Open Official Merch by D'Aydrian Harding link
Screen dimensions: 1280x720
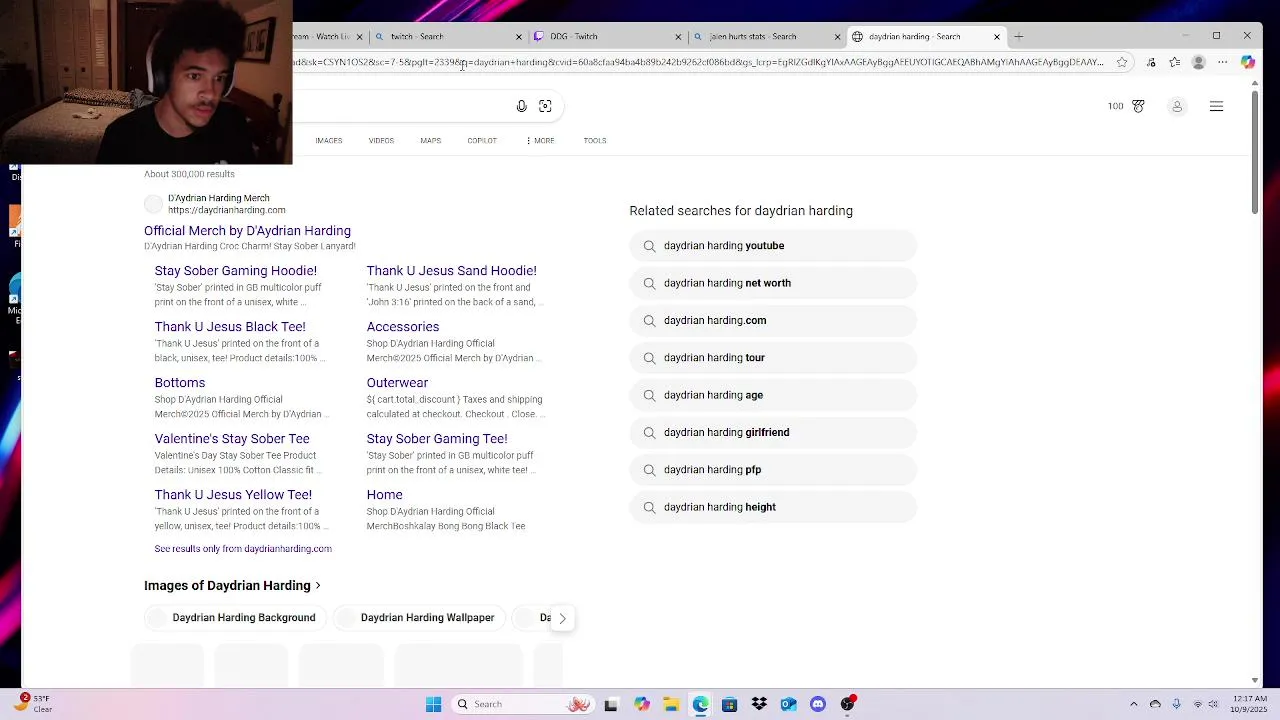247,231
